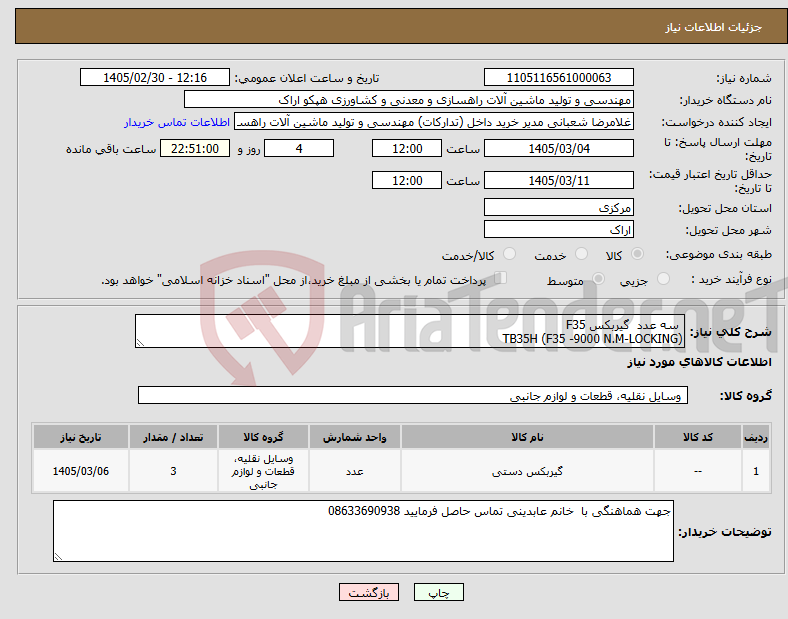Click the quantity cell showing 3
Screen dimensions: 788x619
tap(173, 471)
